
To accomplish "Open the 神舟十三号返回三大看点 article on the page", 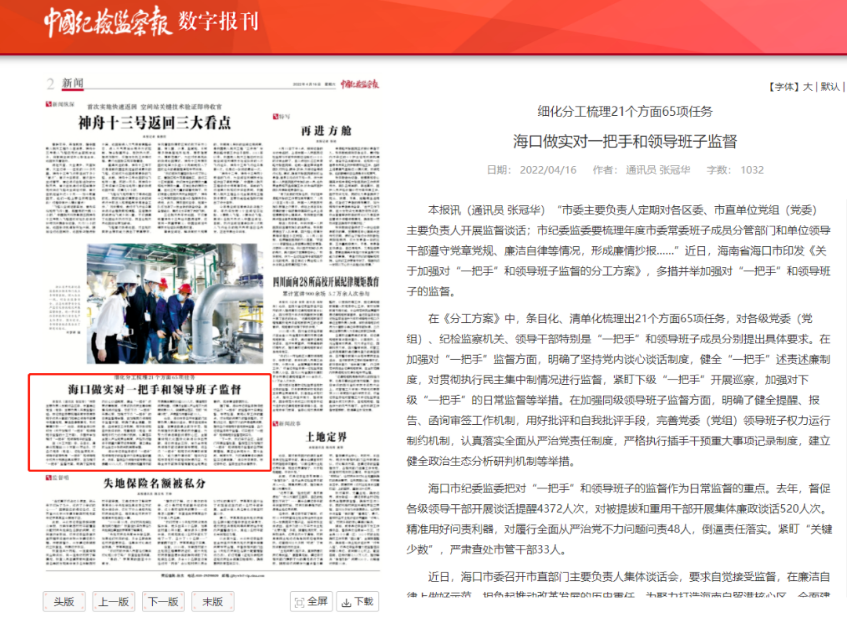I will click(x=155, y=123).
